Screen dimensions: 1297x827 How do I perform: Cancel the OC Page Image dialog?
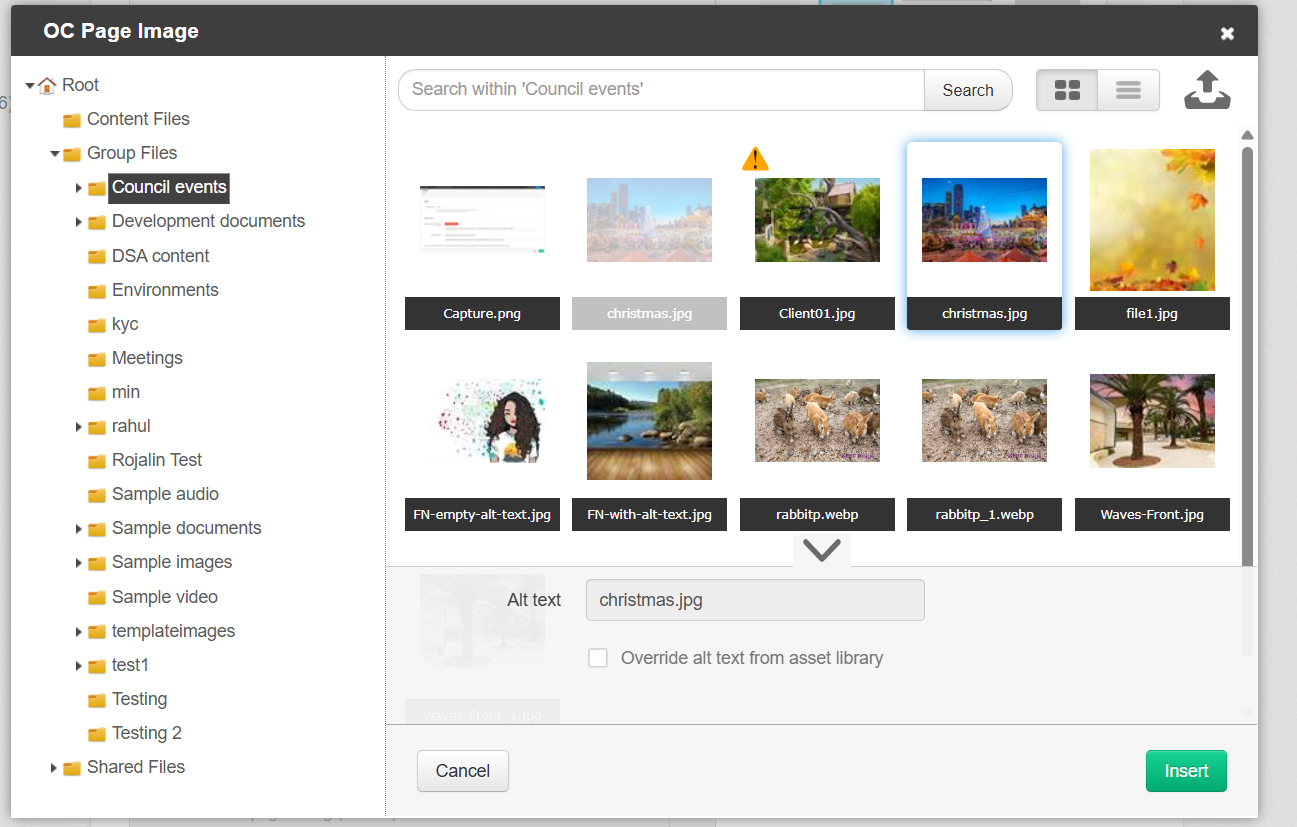[462, 770]
